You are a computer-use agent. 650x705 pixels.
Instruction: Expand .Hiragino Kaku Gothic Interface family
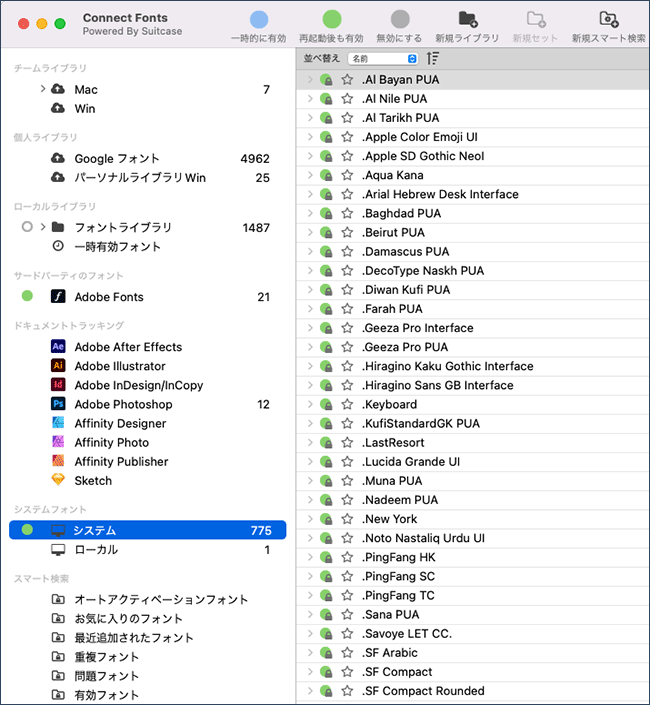pyautogui.click(x=310, y=366)
